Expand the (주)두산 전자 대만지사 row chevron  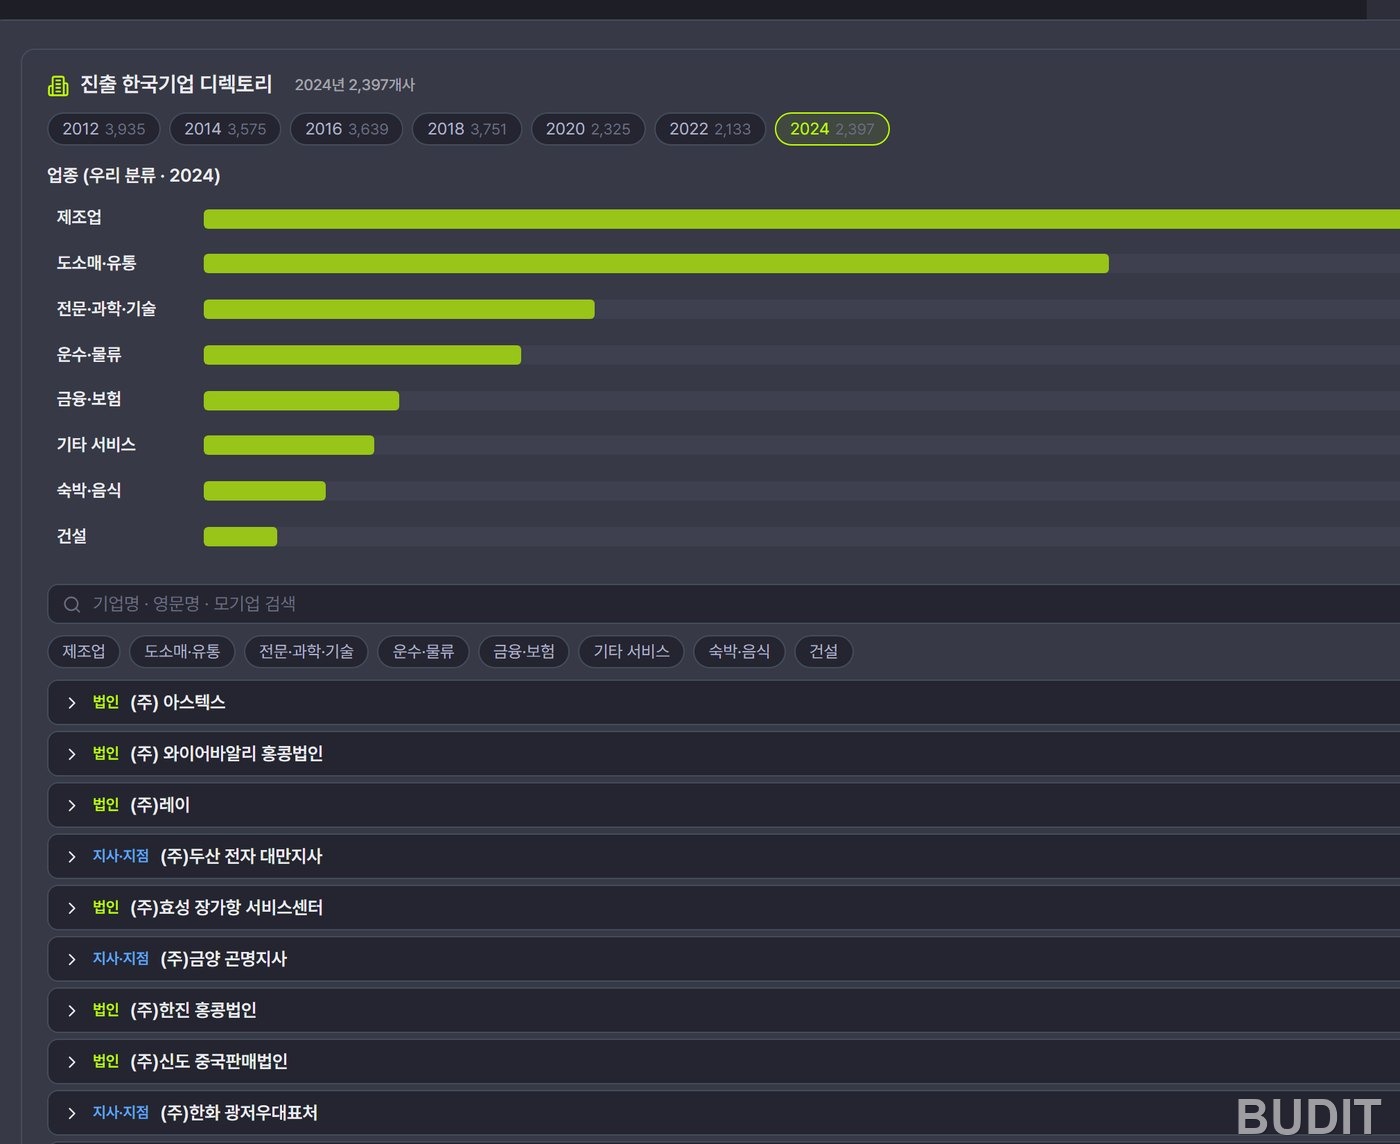click(72, 857)
